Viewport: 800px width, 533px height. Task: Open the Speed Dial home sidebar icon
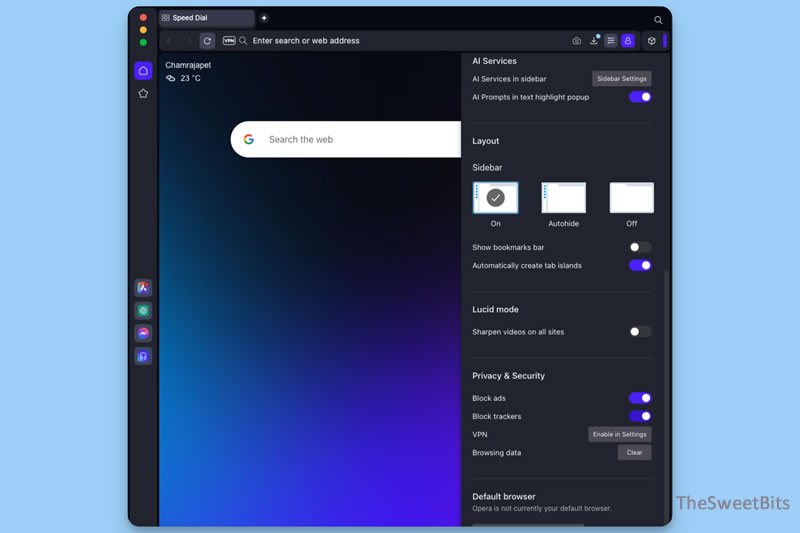coord(143,71)
